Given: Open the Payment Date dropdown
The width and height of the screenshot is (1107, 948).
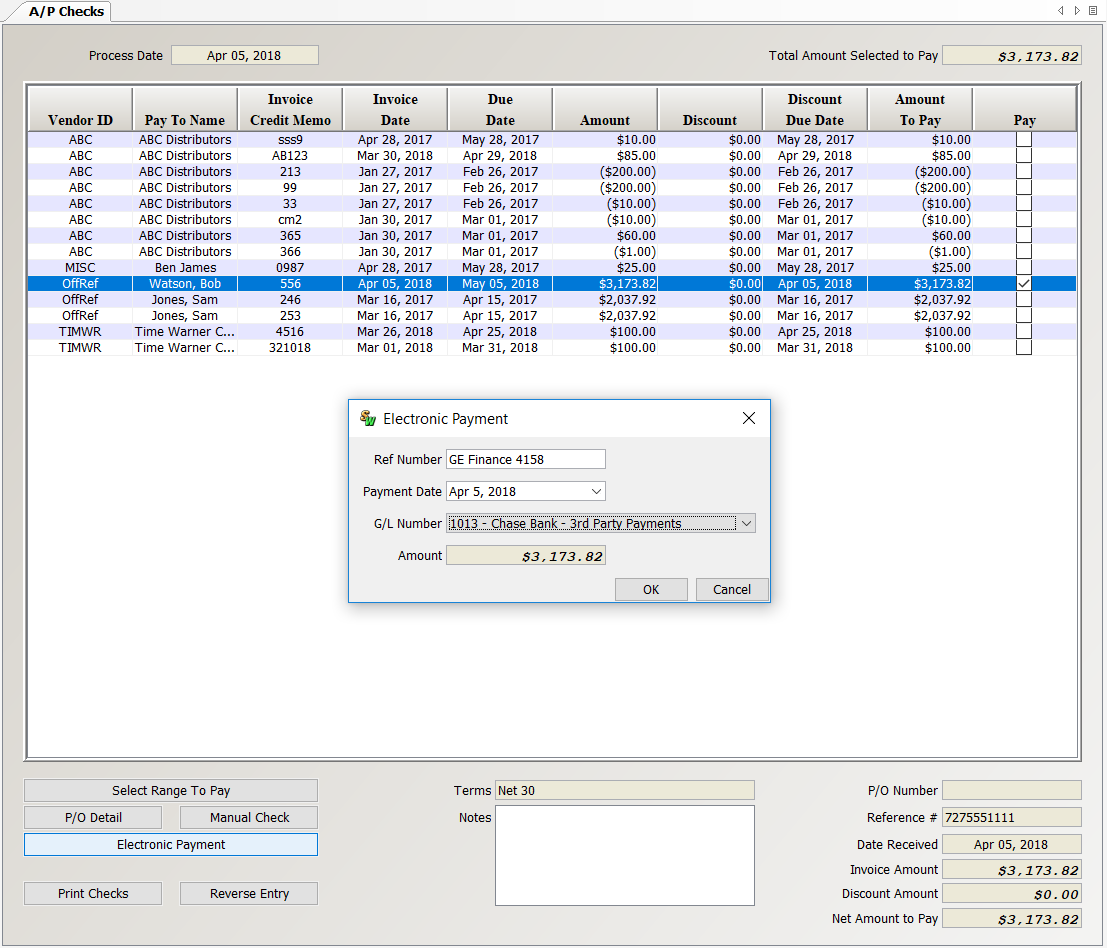Looking at the screenshot, I should point(597,491).
